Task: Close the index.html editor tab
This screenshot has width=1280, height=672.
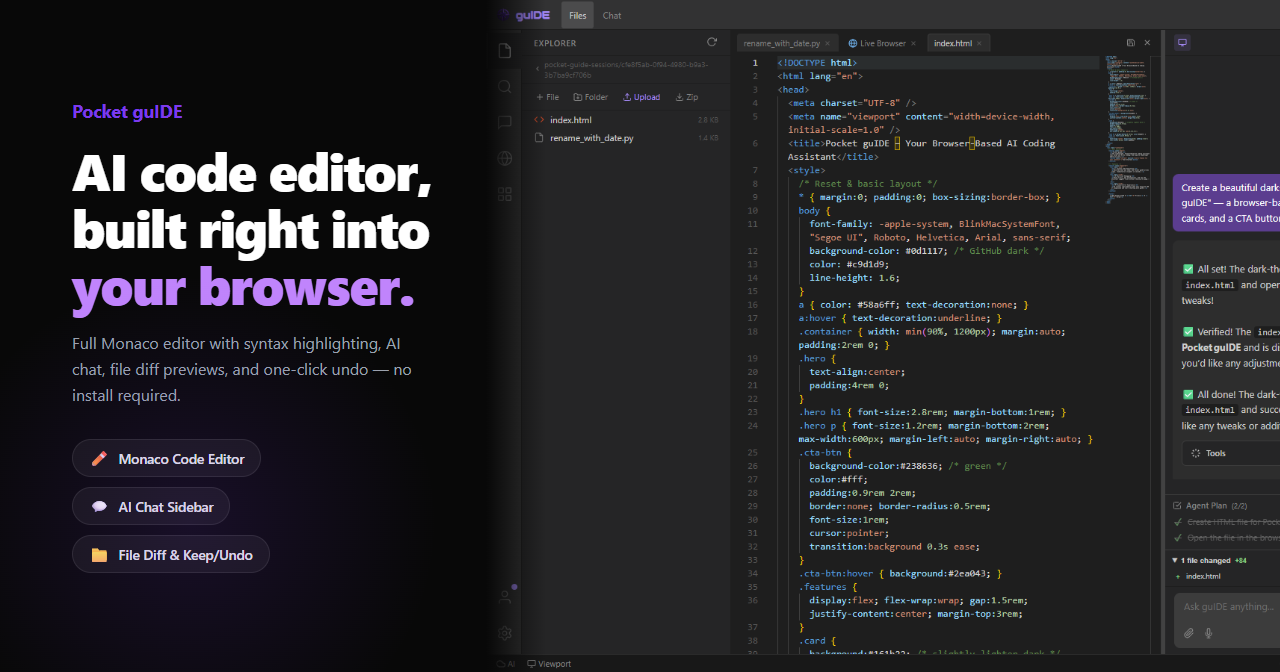Action: coord(980,43)
